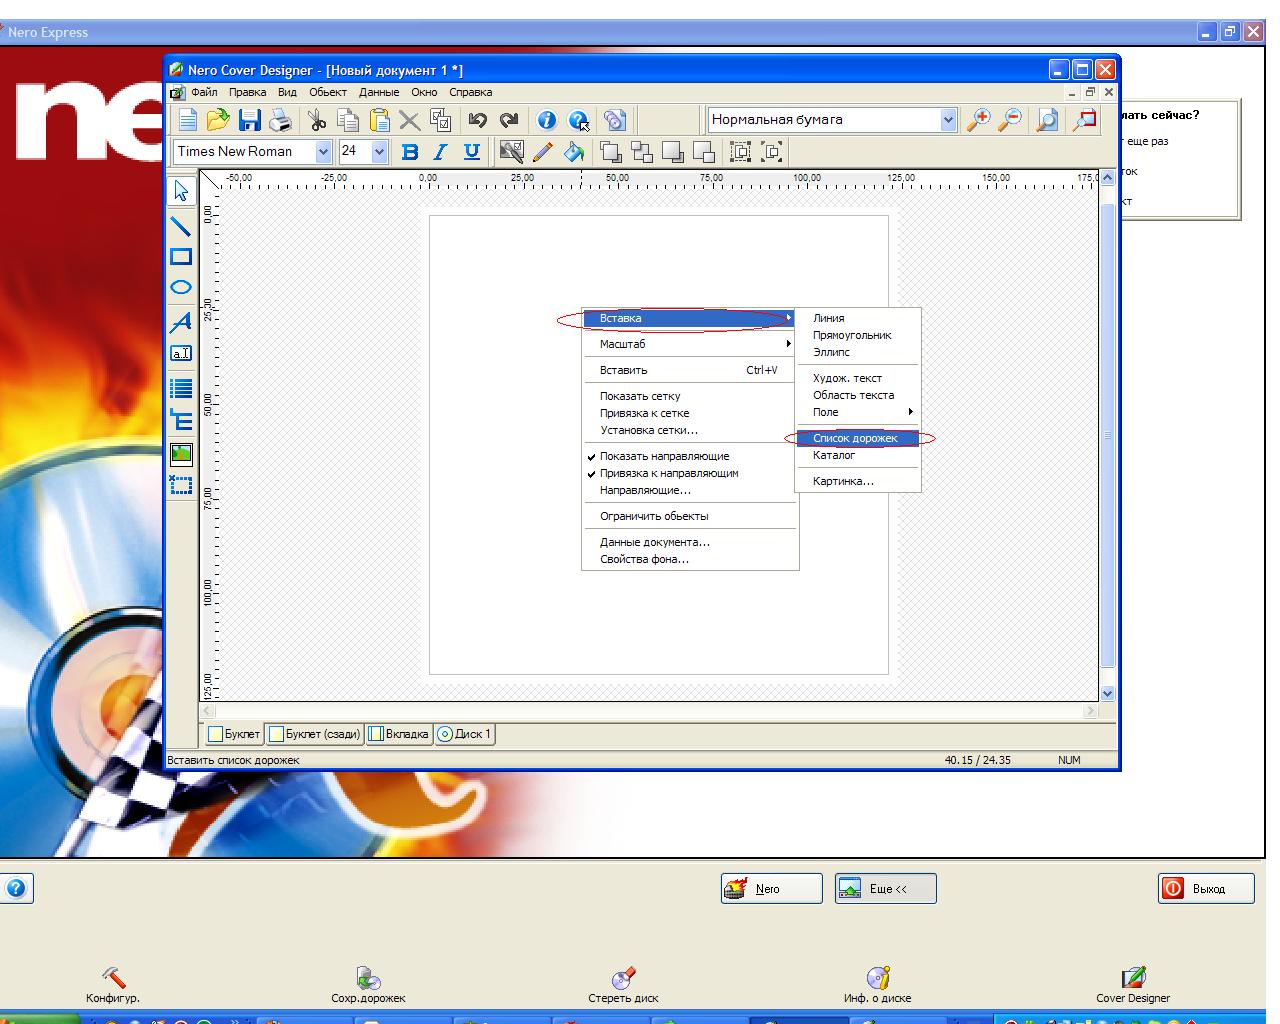
Task: Create a new document in Cover Designer
Action: pos(187,120)
